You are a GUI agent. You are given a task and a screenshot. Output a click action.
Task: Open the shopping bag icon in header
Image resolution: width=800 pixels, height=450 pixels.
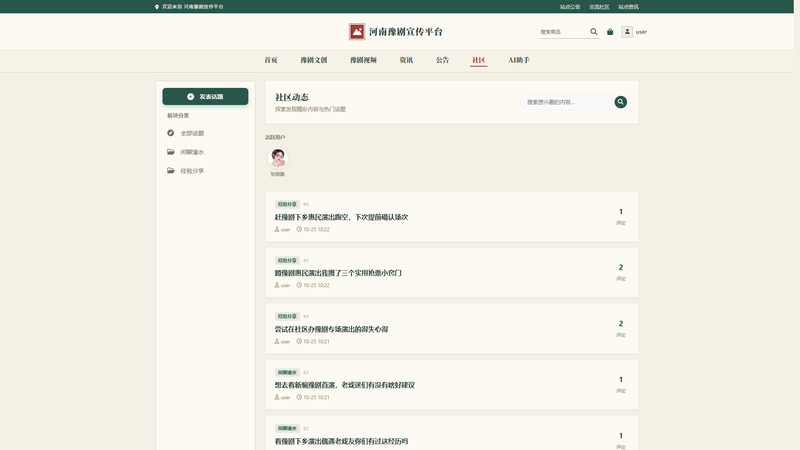pyautogui.click(x=610, y=32)
